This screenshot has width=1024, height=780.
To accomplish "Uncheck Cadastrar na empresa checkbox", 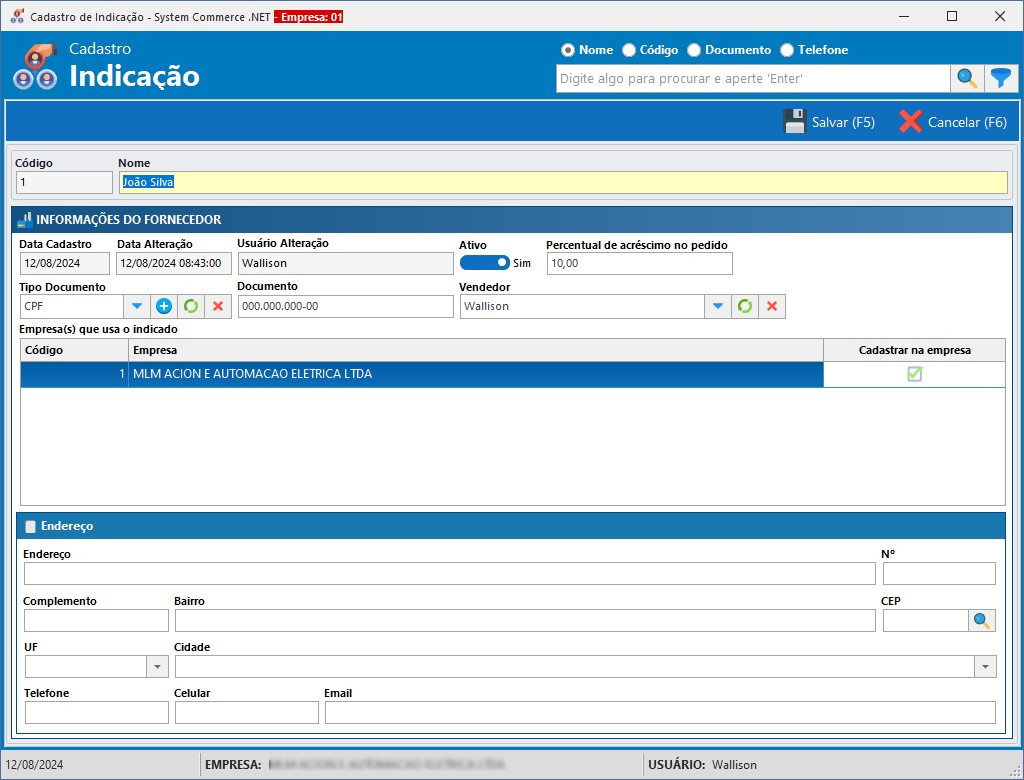I will 914,374.
